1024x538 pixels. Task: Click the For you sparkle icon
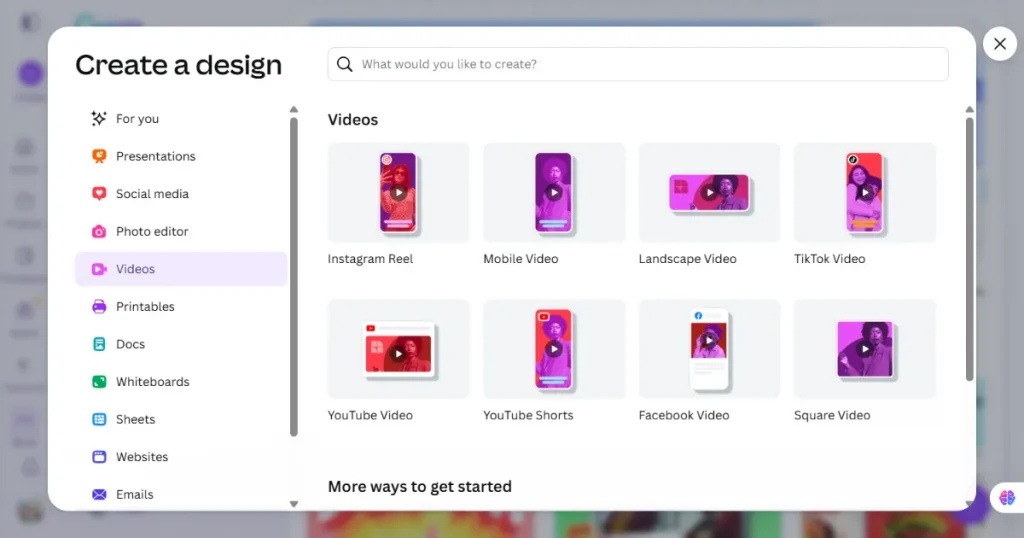99,118
